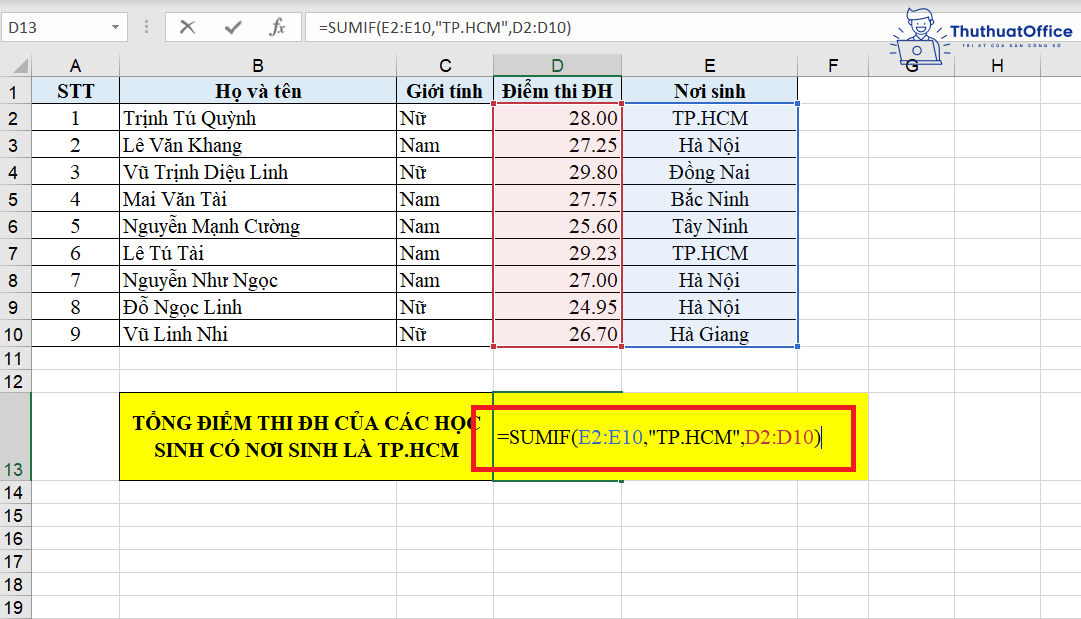Viewport: 1081px width, 619px height.
Task: Click the Select All triangle above row headers
Action: point(20,67)
